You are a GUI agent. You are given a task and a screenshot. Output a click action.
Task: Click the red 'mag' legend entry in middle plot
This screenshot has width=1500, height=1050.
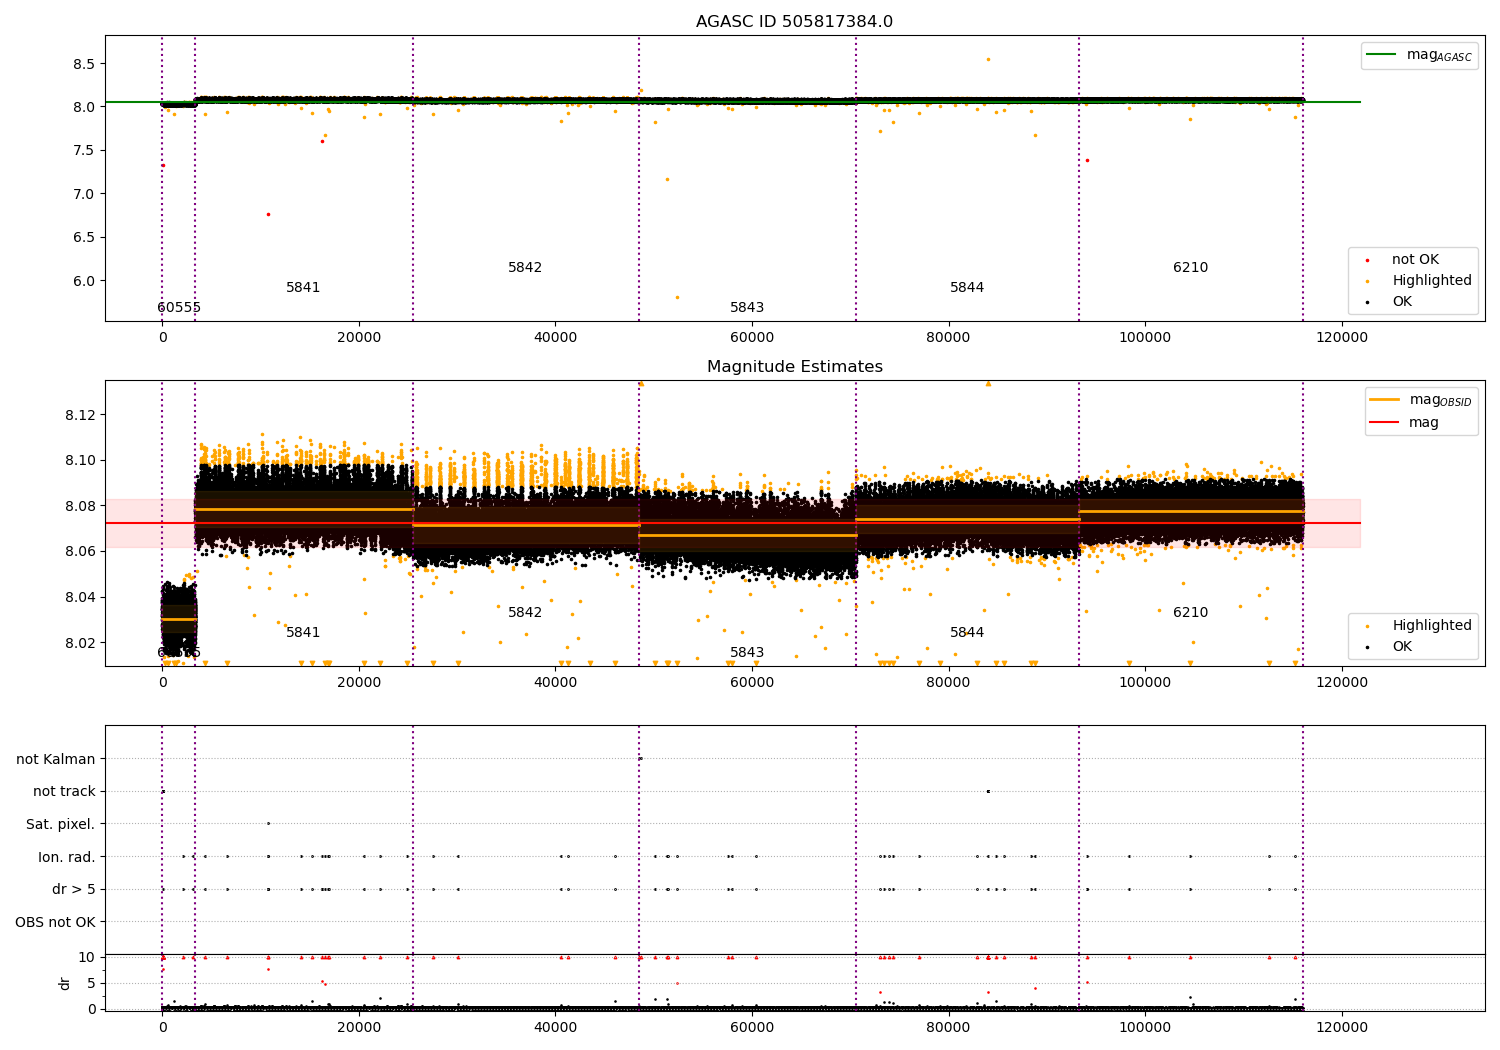[x=1404, y=423]
